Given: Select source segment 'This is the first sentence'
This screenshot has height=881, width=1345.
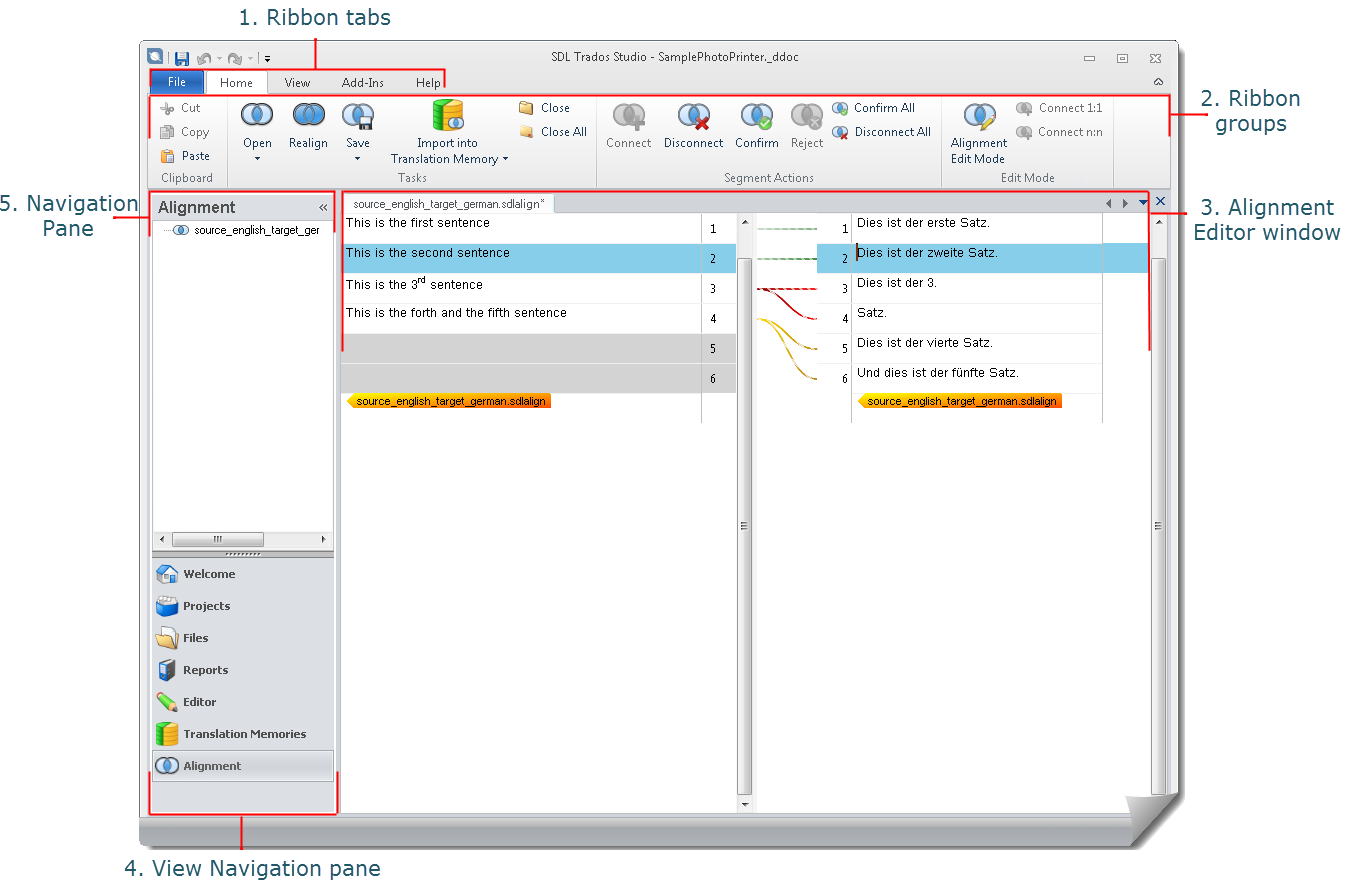Looking at the screenshot, I should pyautogui.click(x=418, y=223).
